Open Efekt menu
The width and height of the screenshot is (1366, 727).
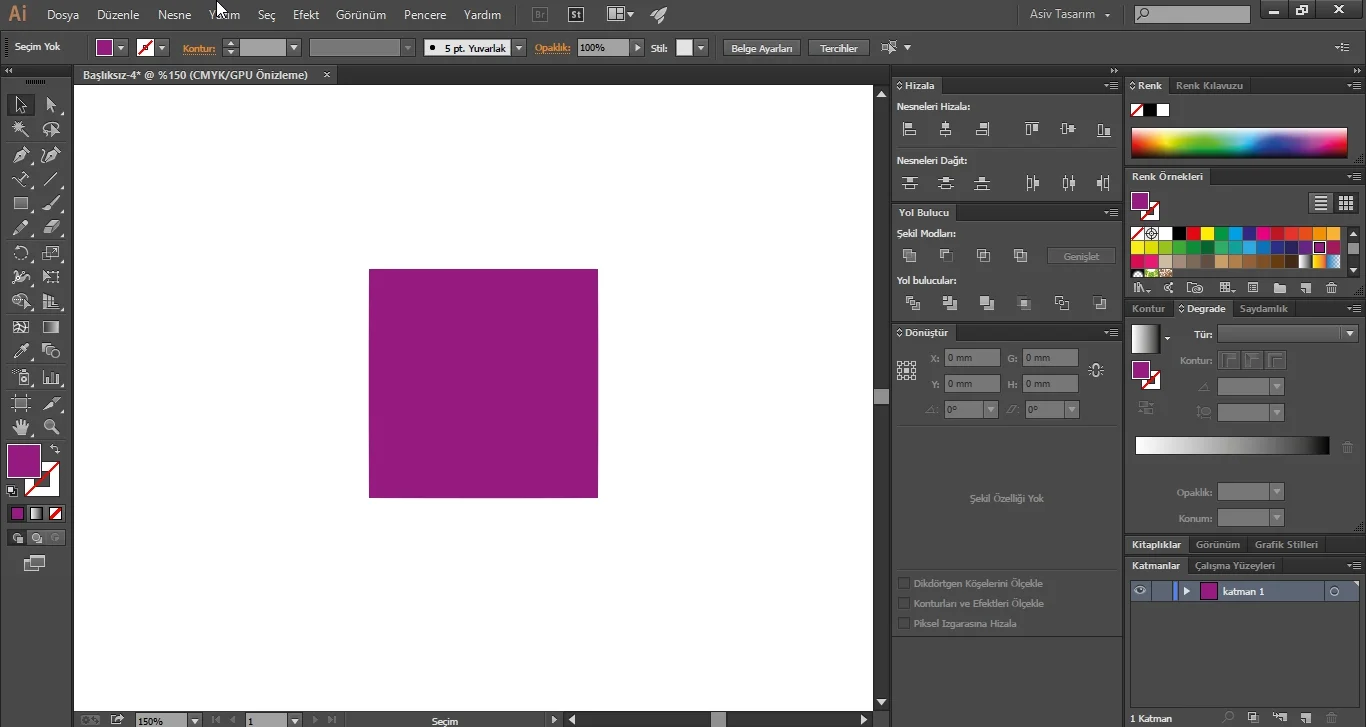click(x=306, y=15)
